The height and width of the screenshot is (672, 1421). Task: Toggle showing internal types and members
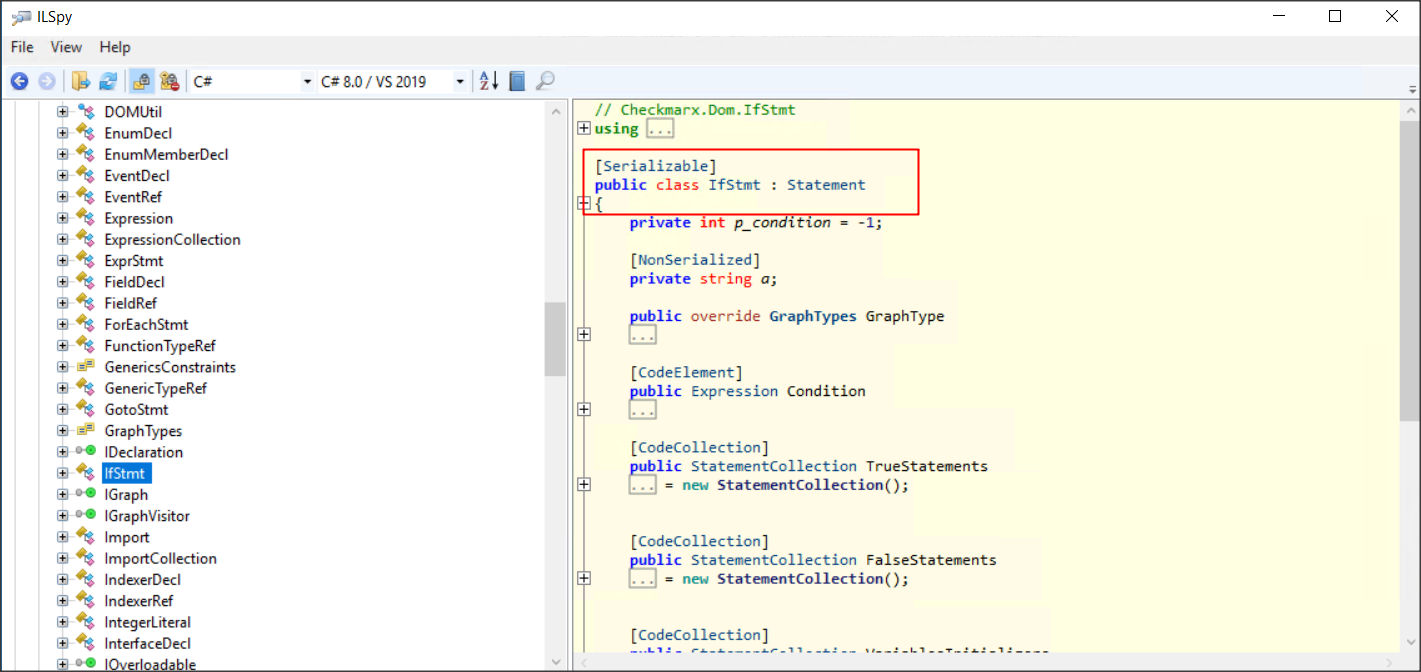(x=169, y=80)
